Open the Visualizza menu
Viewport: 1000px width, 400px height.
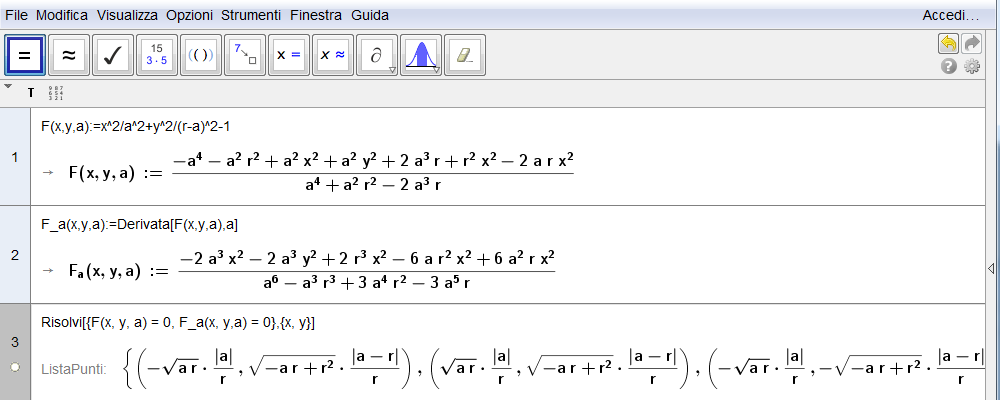(x=127, y=16)
